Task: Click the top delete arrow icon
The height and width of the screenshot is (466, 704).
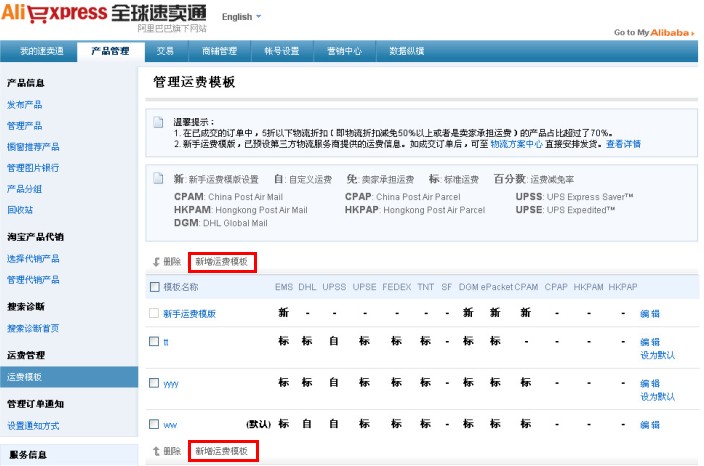Action: pyautogui.click(x=156, y=262)
